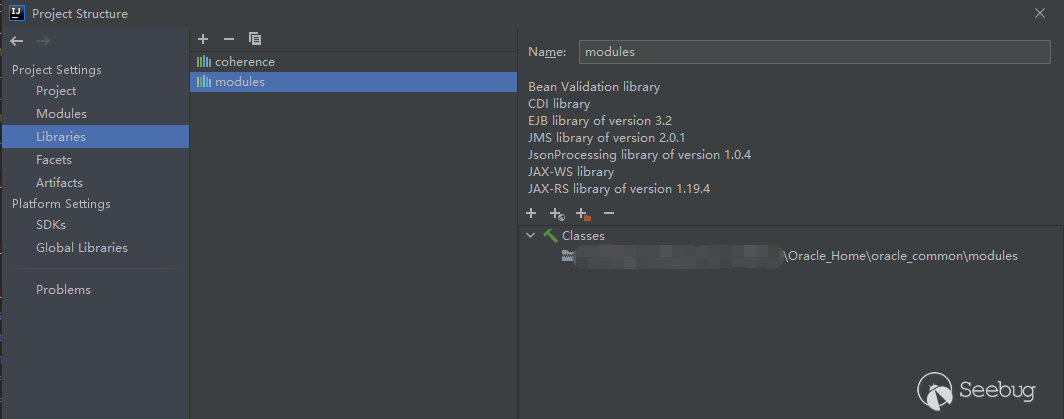Collapse the Classes tree node

tap(531, 236)
